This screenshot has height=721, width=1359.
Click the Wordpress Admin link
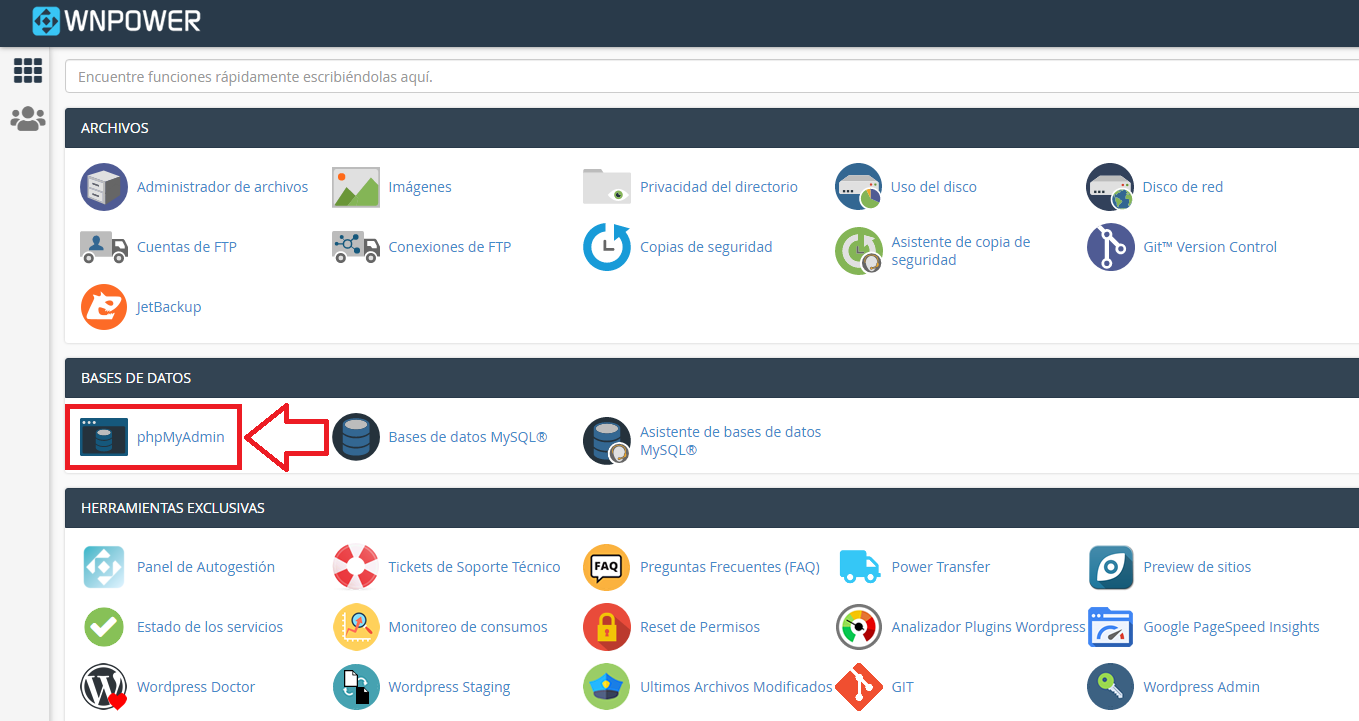[1201, 687]
